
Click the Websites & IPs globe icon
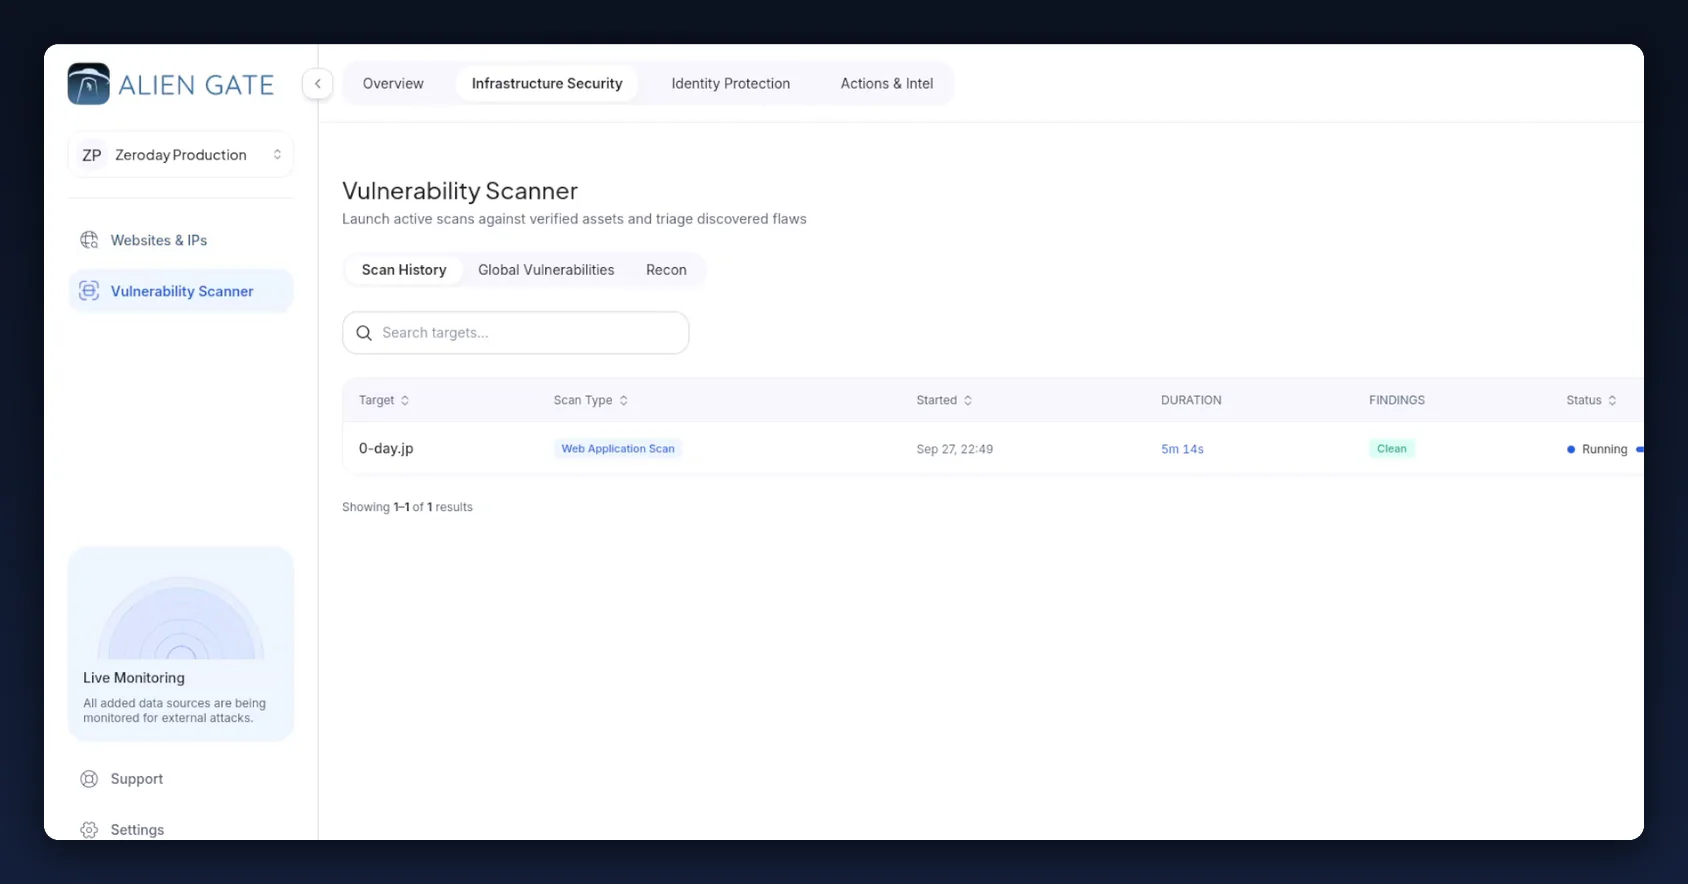click(89, 240)
